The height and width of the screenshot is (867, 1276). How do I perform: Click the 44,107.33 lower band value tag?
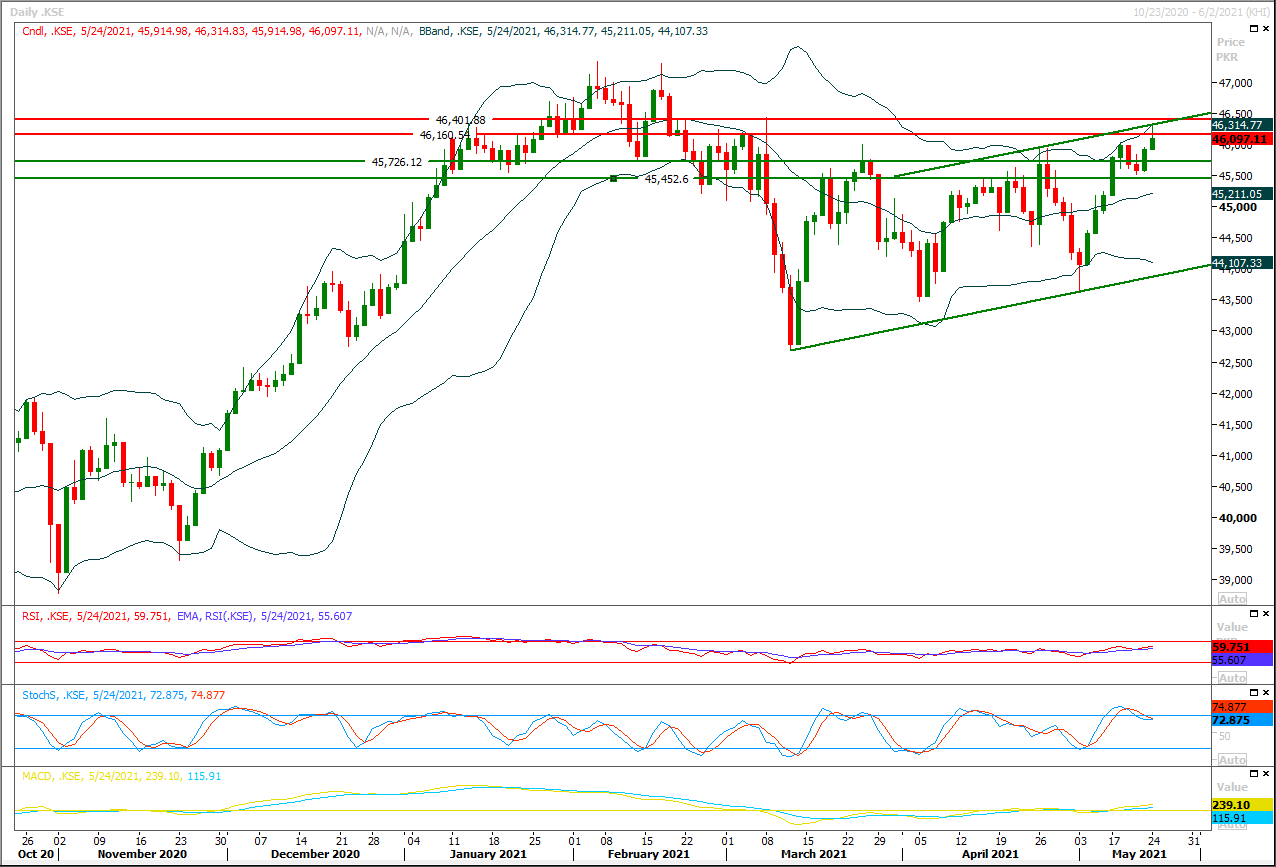coord(1240,263)
